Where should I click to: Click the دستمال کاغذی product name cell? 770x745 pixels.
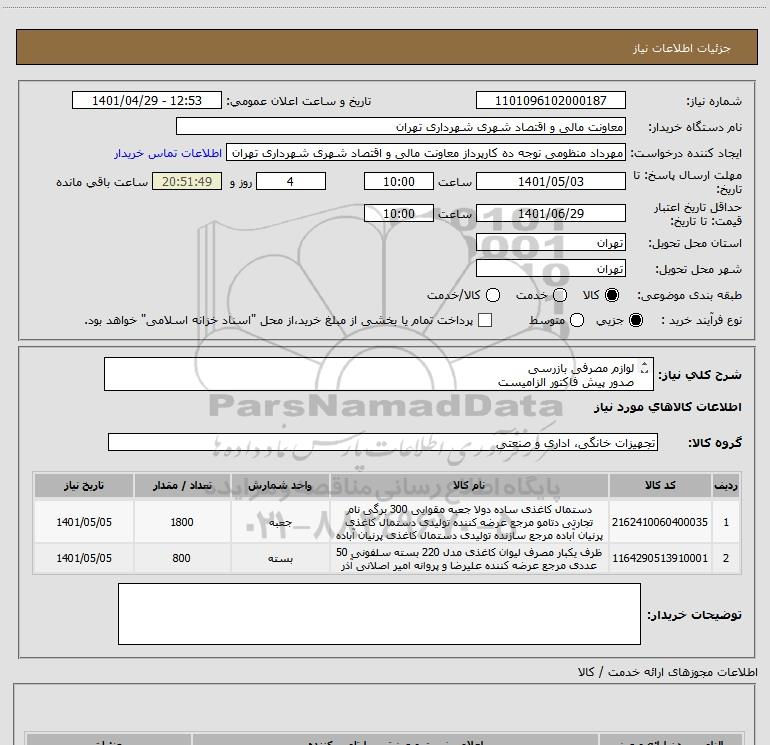[469, 522]
